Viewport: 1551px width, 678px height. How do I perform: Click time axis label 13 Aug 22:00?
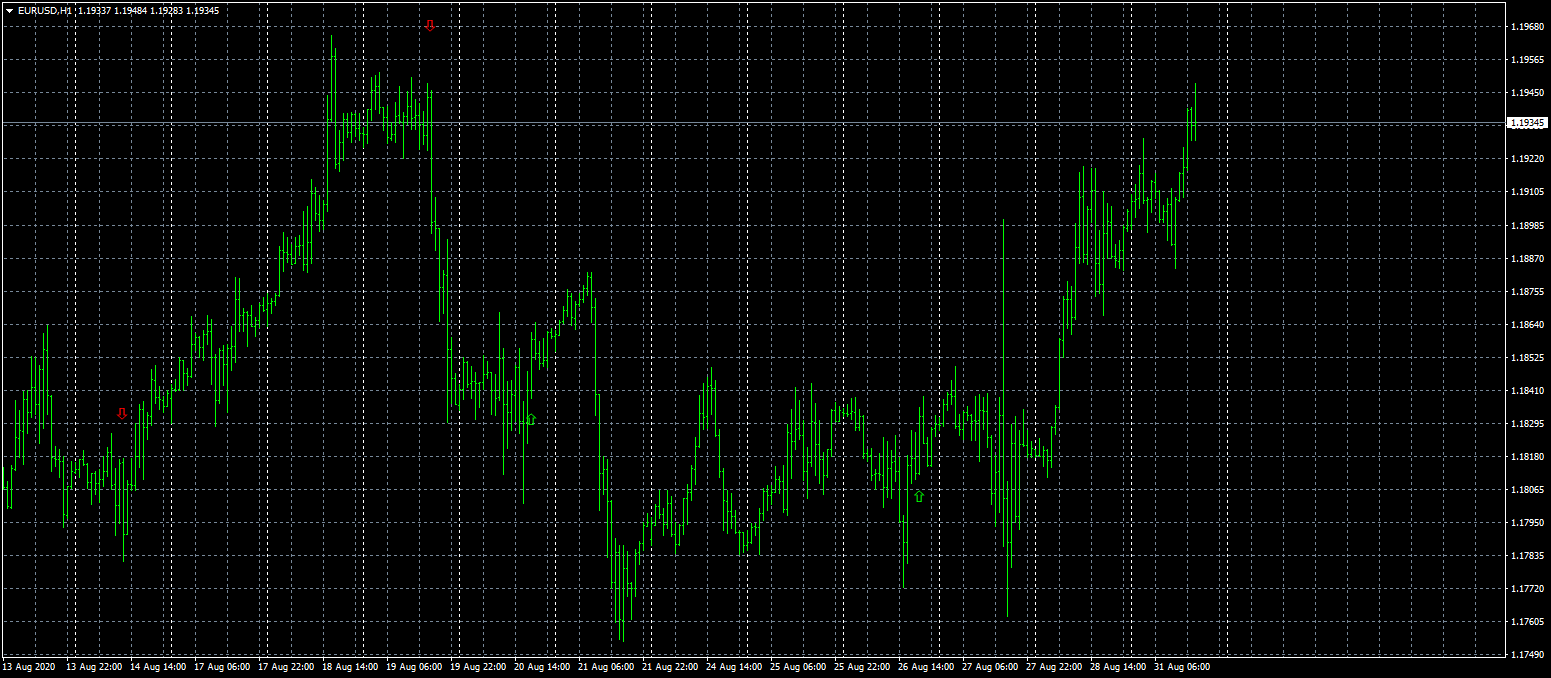point(95,666)
